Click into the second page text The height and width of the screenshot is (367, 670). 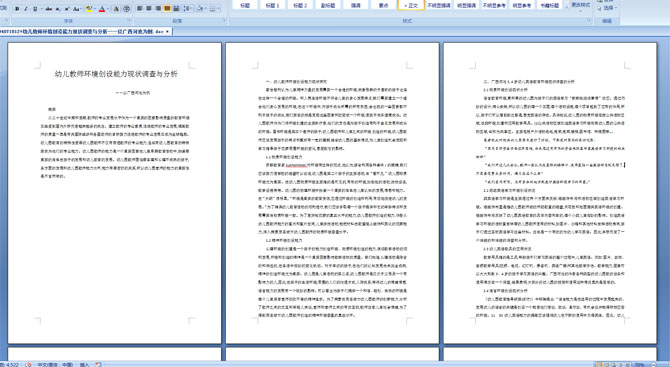tap(332, 193)
